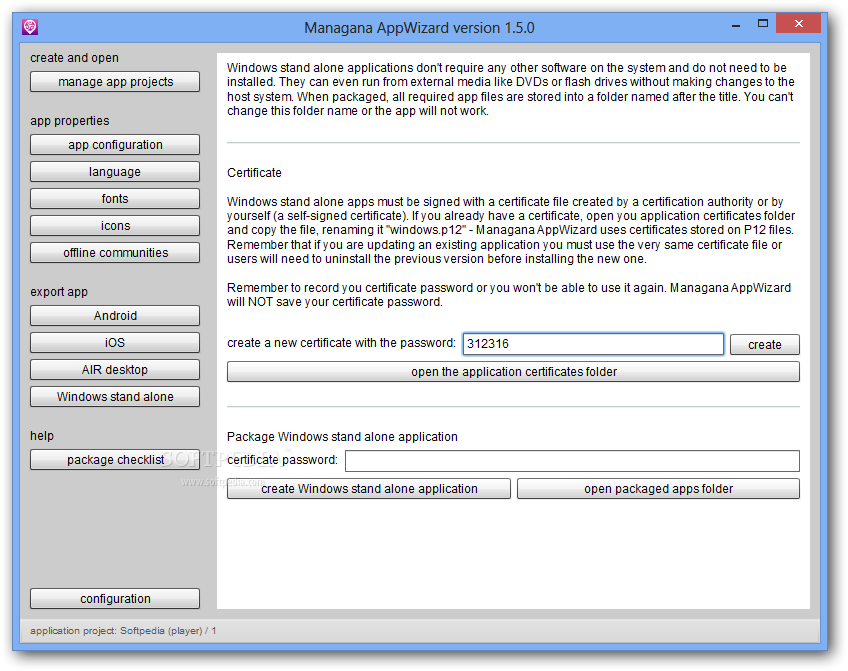Click create to generate the certificate

click(765, 344)
